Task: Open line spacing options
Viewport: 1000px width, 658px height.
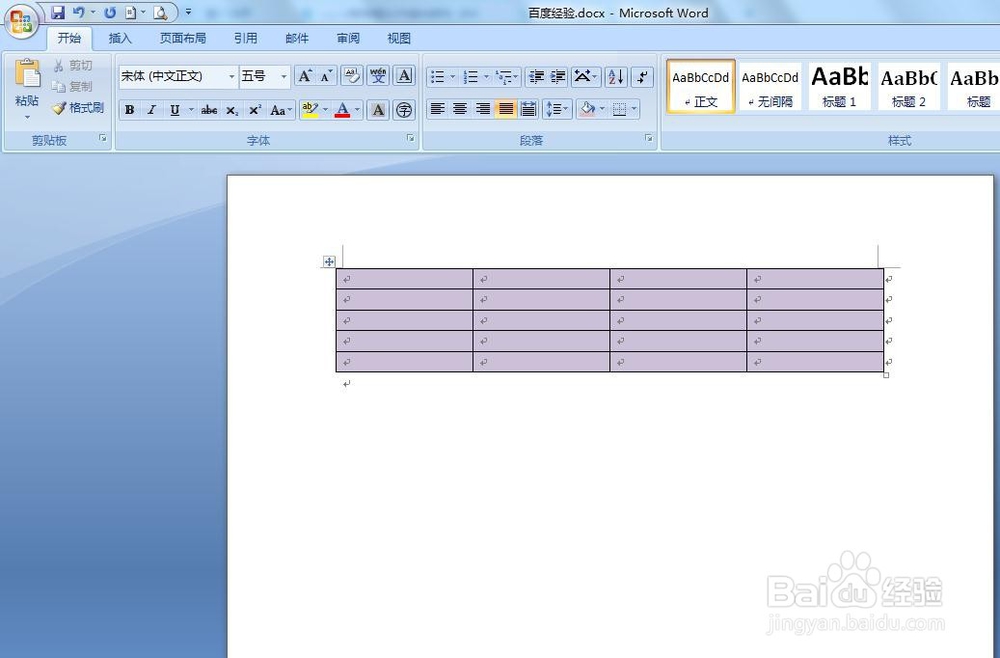Action: pos(557,109)
